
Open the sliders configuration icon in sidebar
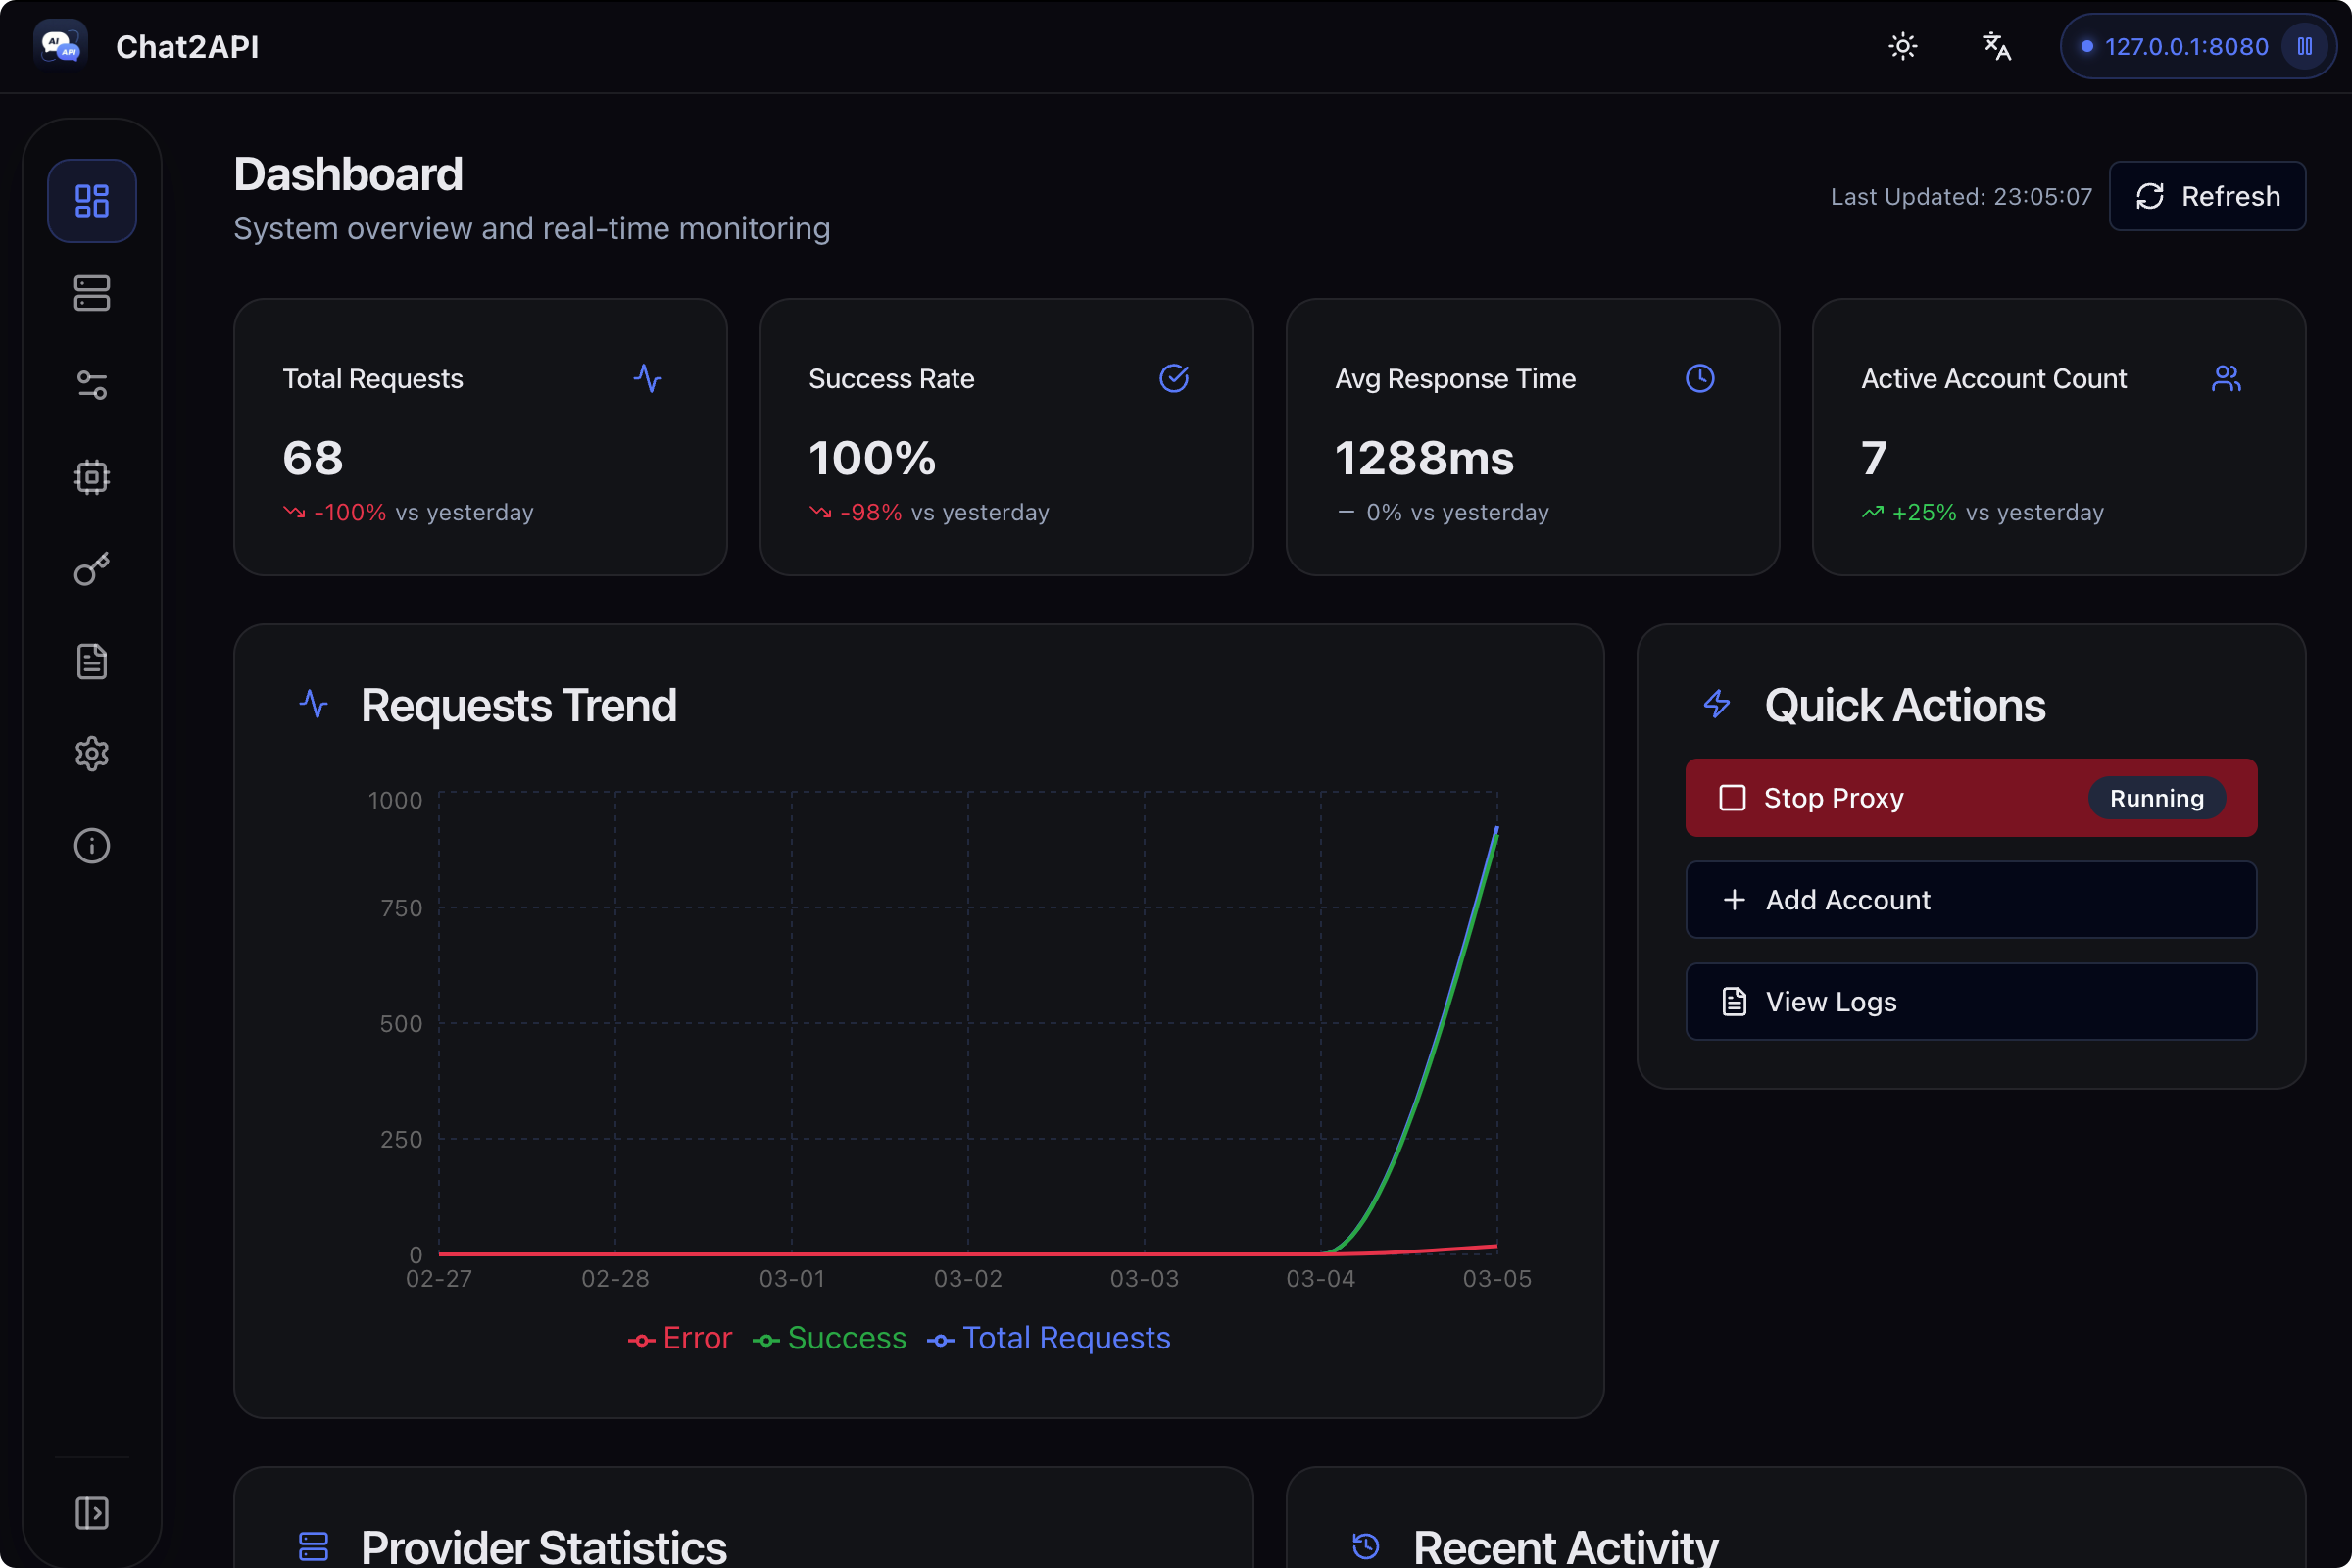(92, 385)
